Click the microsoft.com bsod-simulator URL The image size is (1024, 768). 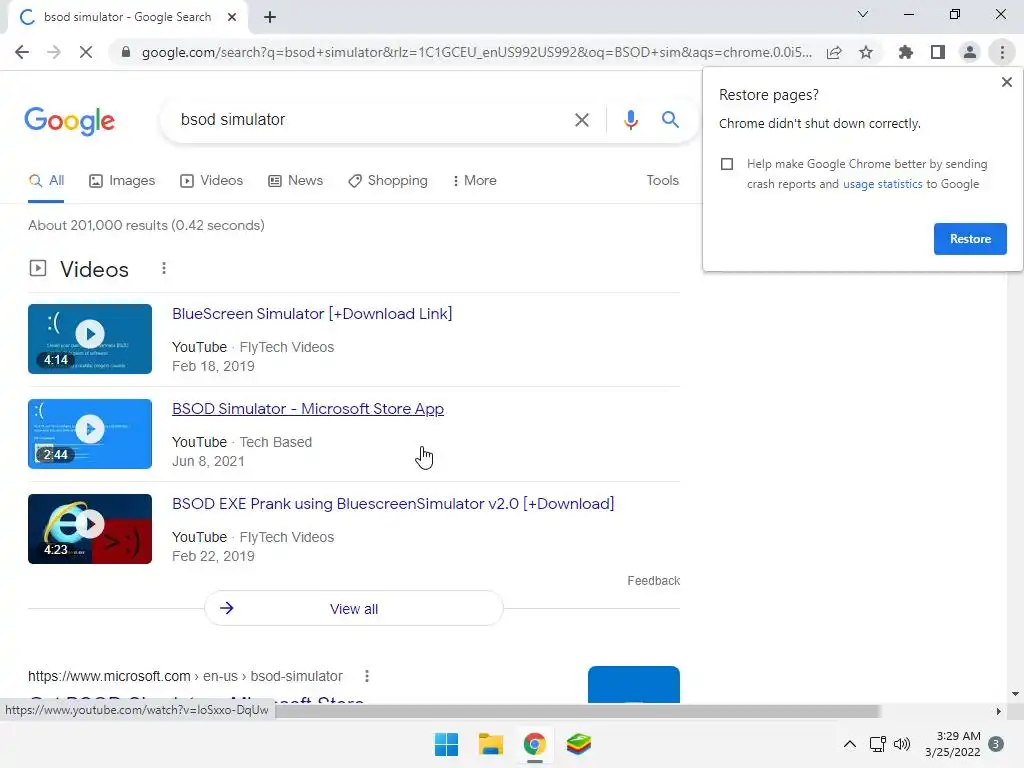(185, 676)
